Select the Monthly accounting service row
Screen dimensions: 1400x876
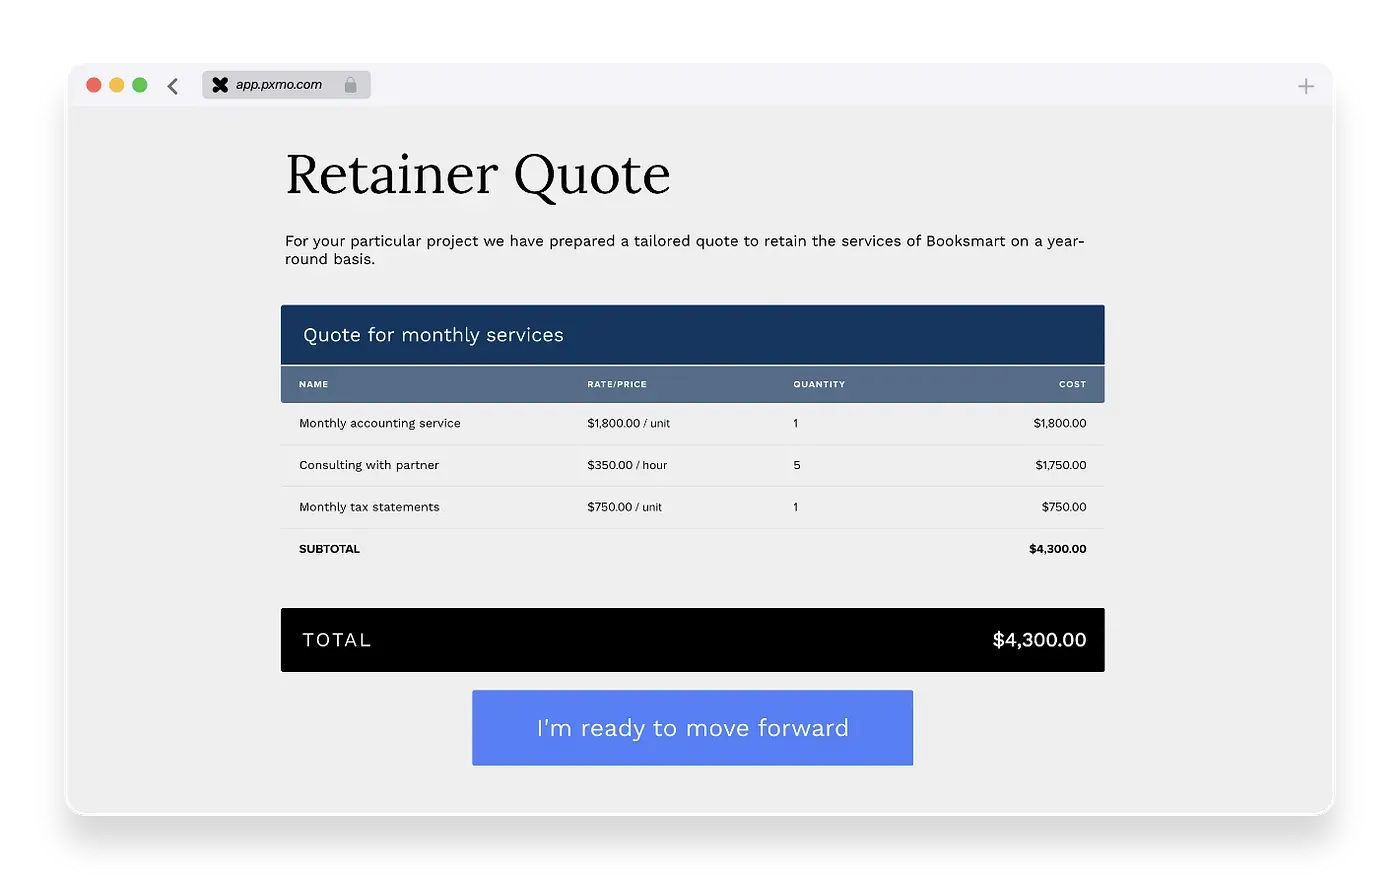692,423
